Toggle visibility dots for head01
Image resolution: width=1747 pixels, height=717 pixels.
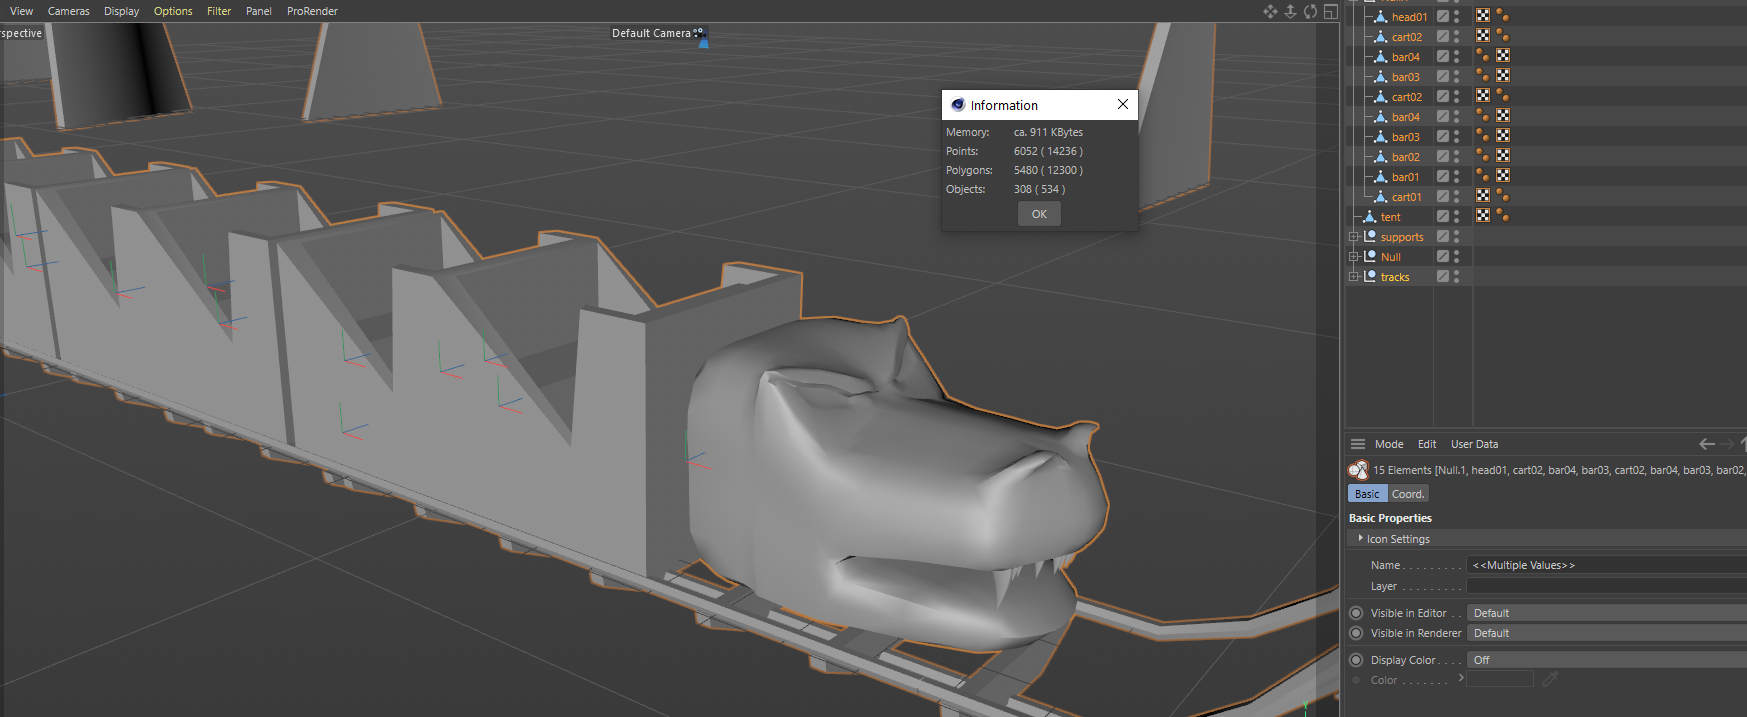click(1457, 17)
